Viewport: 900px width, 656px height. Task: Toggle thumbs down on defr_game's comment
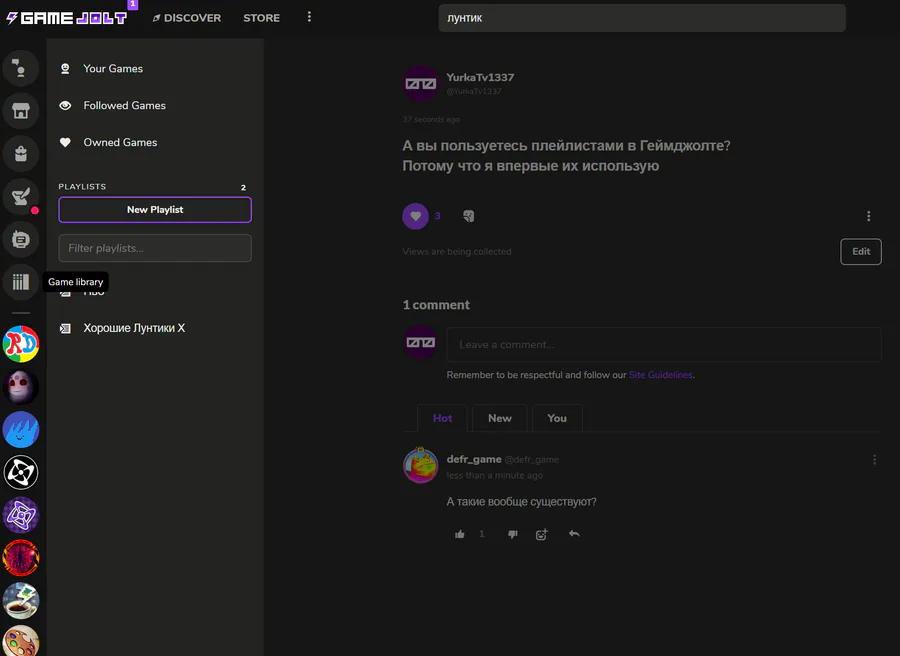(x=513, y=534)
